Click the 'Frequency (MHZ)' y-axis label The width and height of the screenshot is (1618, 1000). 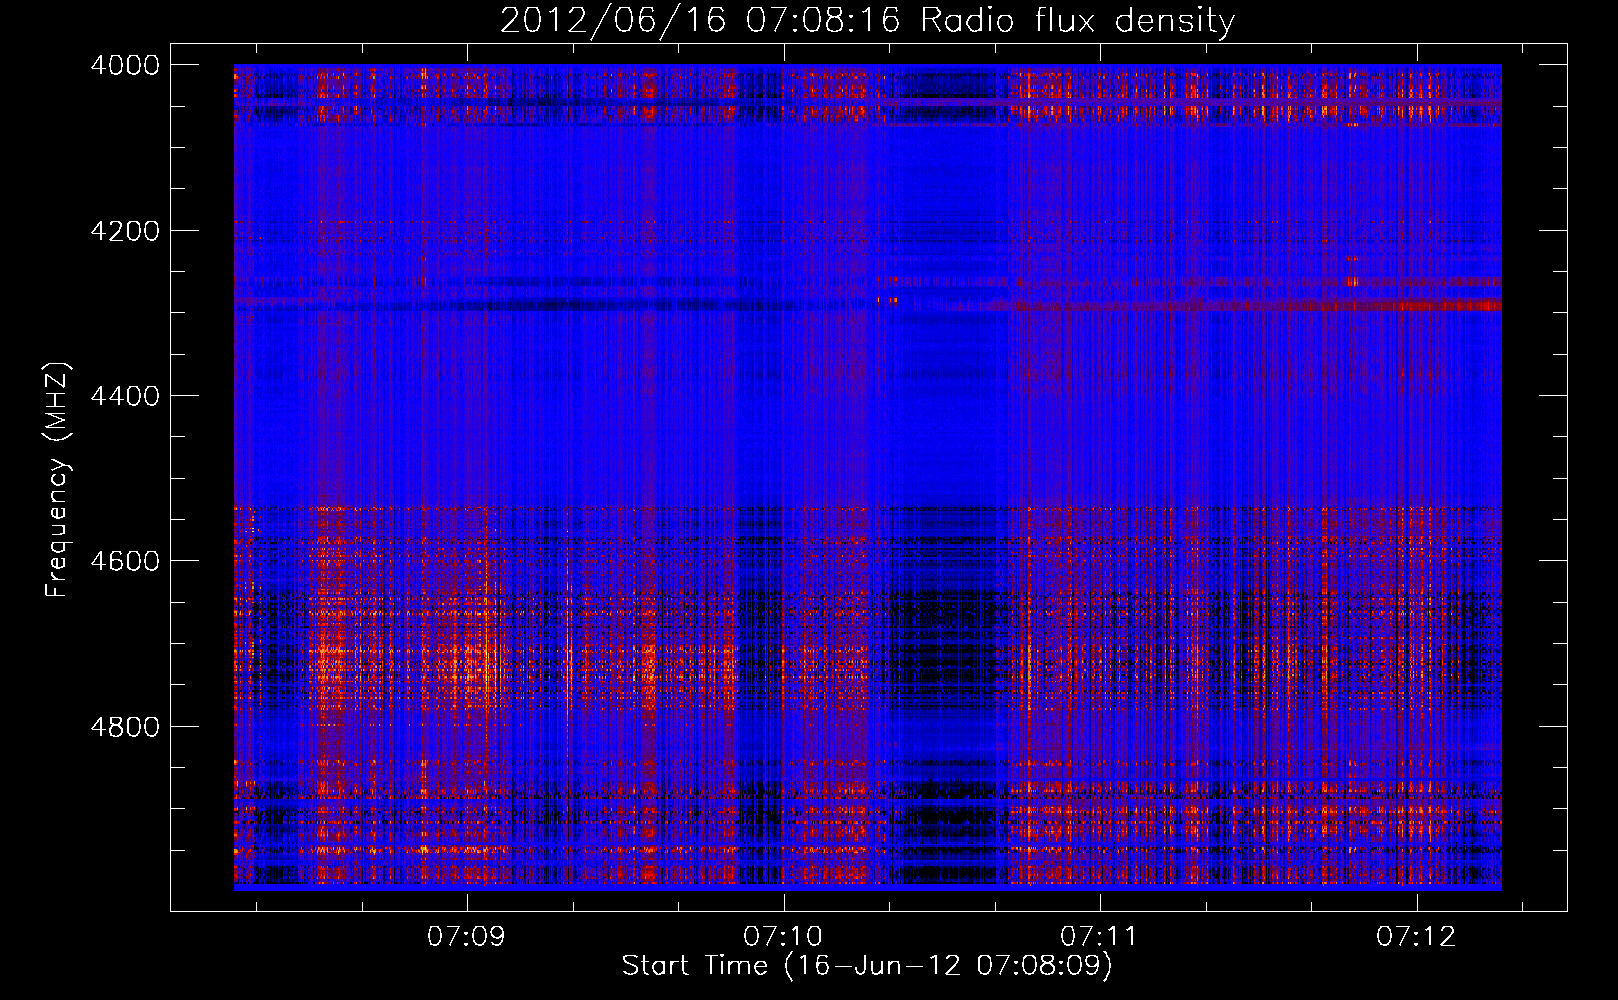point(58,480)
